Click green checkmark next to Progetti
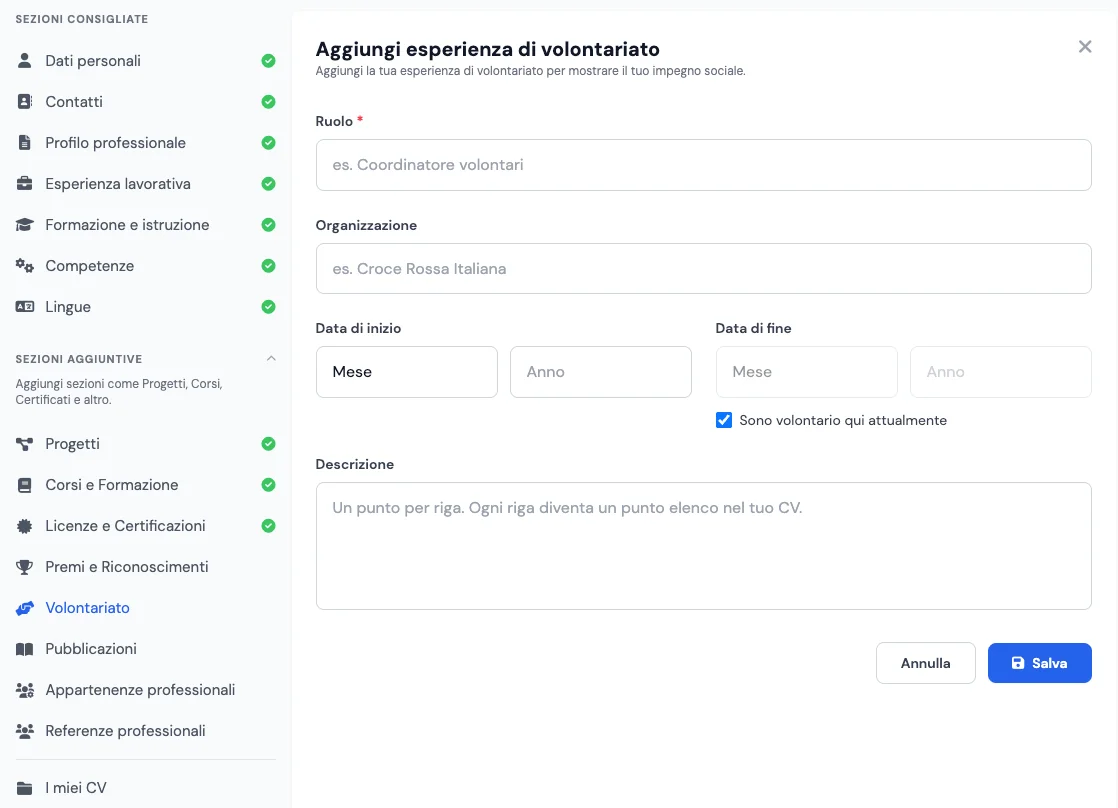1118x808 pixels. (x=268, y=444)
